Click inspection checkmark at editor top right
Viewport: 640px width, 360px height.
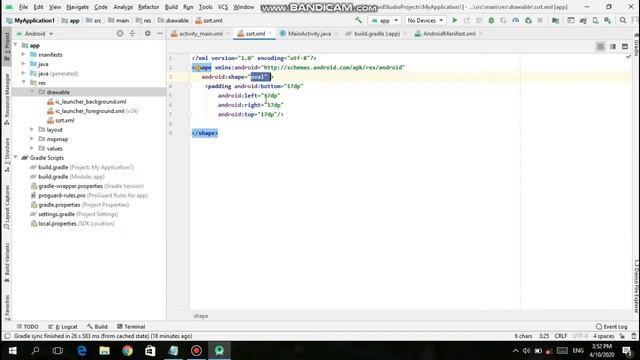click(628, 57)
